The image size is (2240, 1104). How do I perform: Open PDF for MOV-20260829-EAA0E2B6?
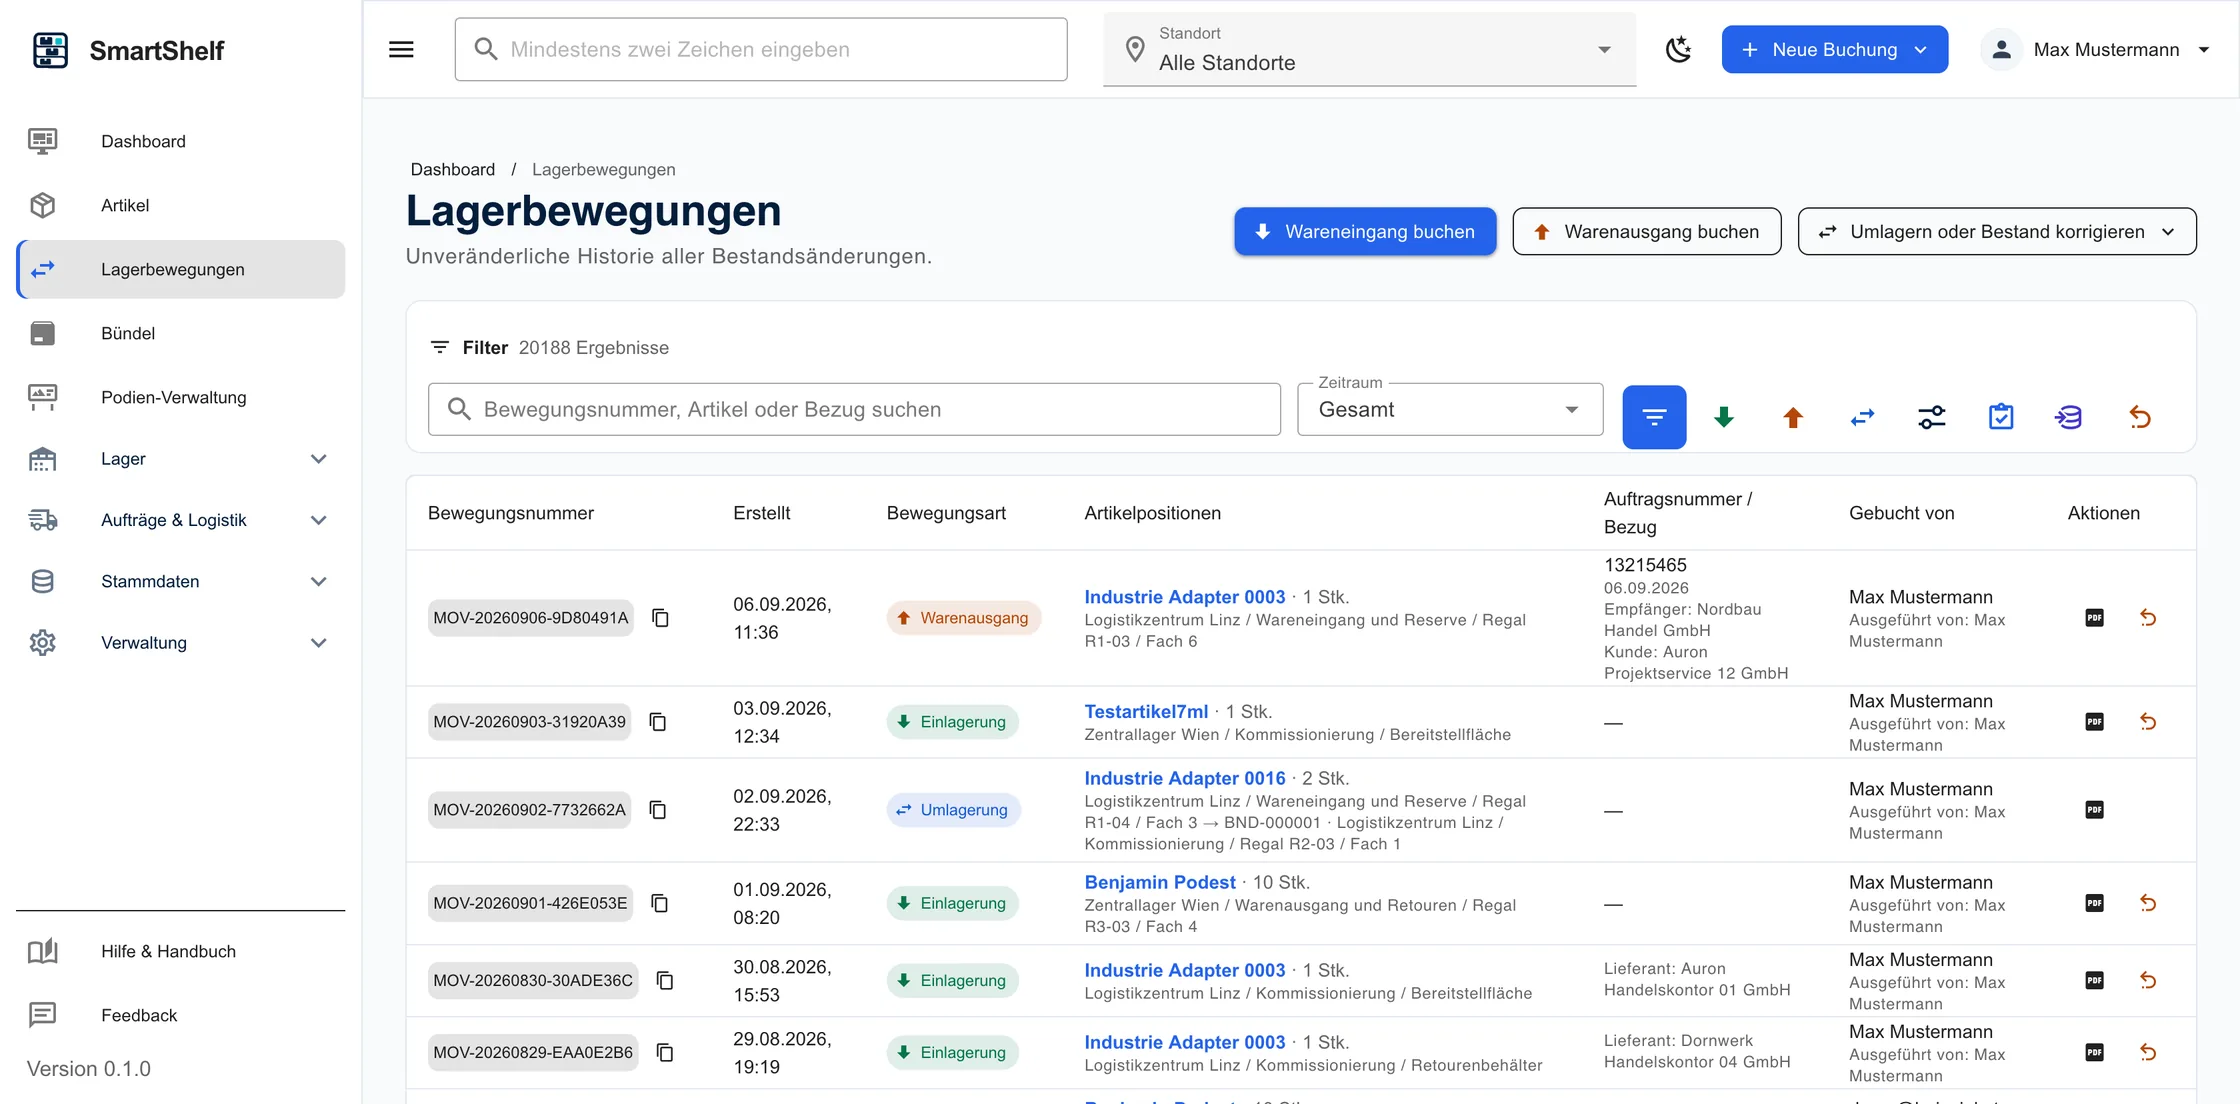pos(2095,1053)
